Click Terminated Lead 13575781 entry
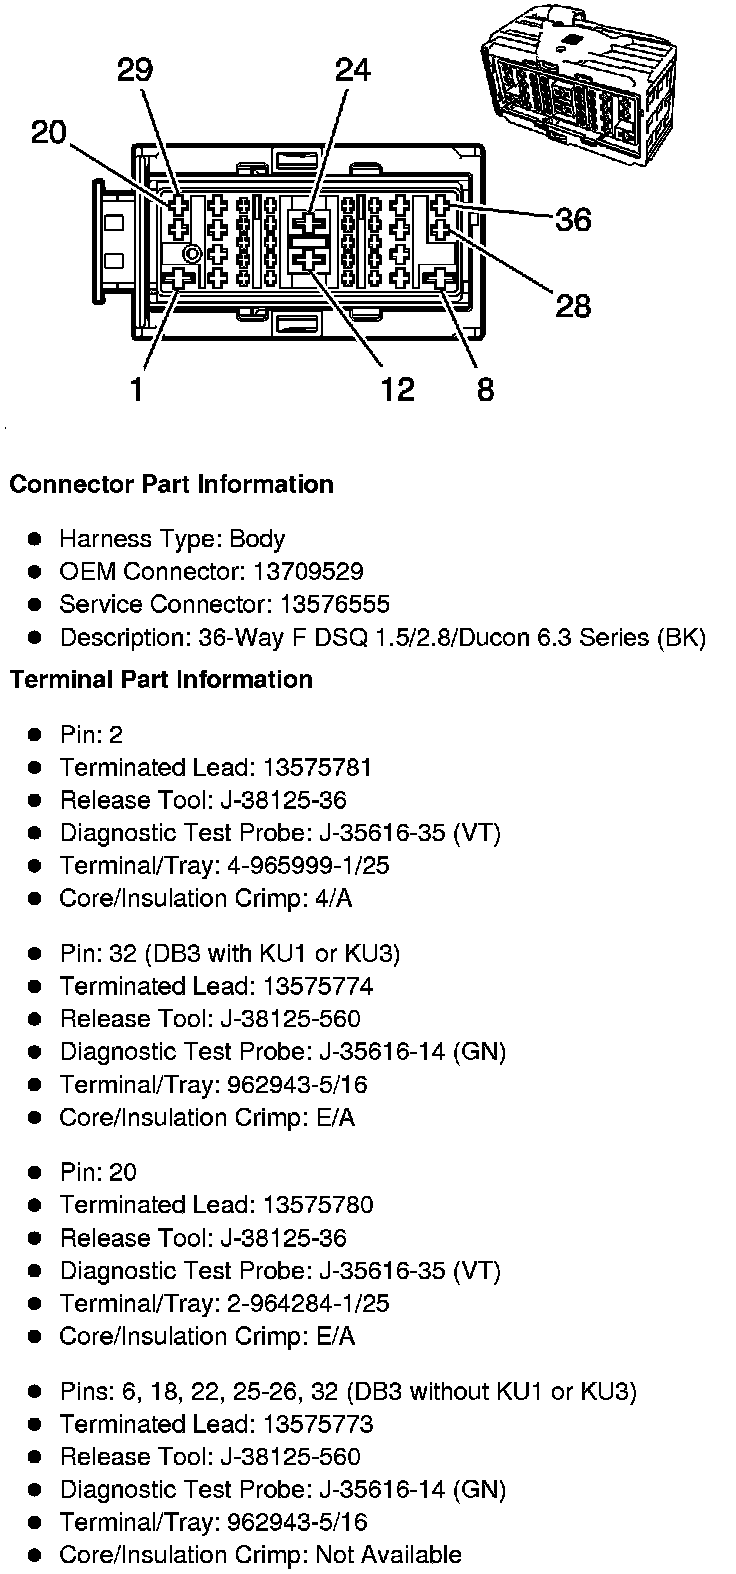 216,768
